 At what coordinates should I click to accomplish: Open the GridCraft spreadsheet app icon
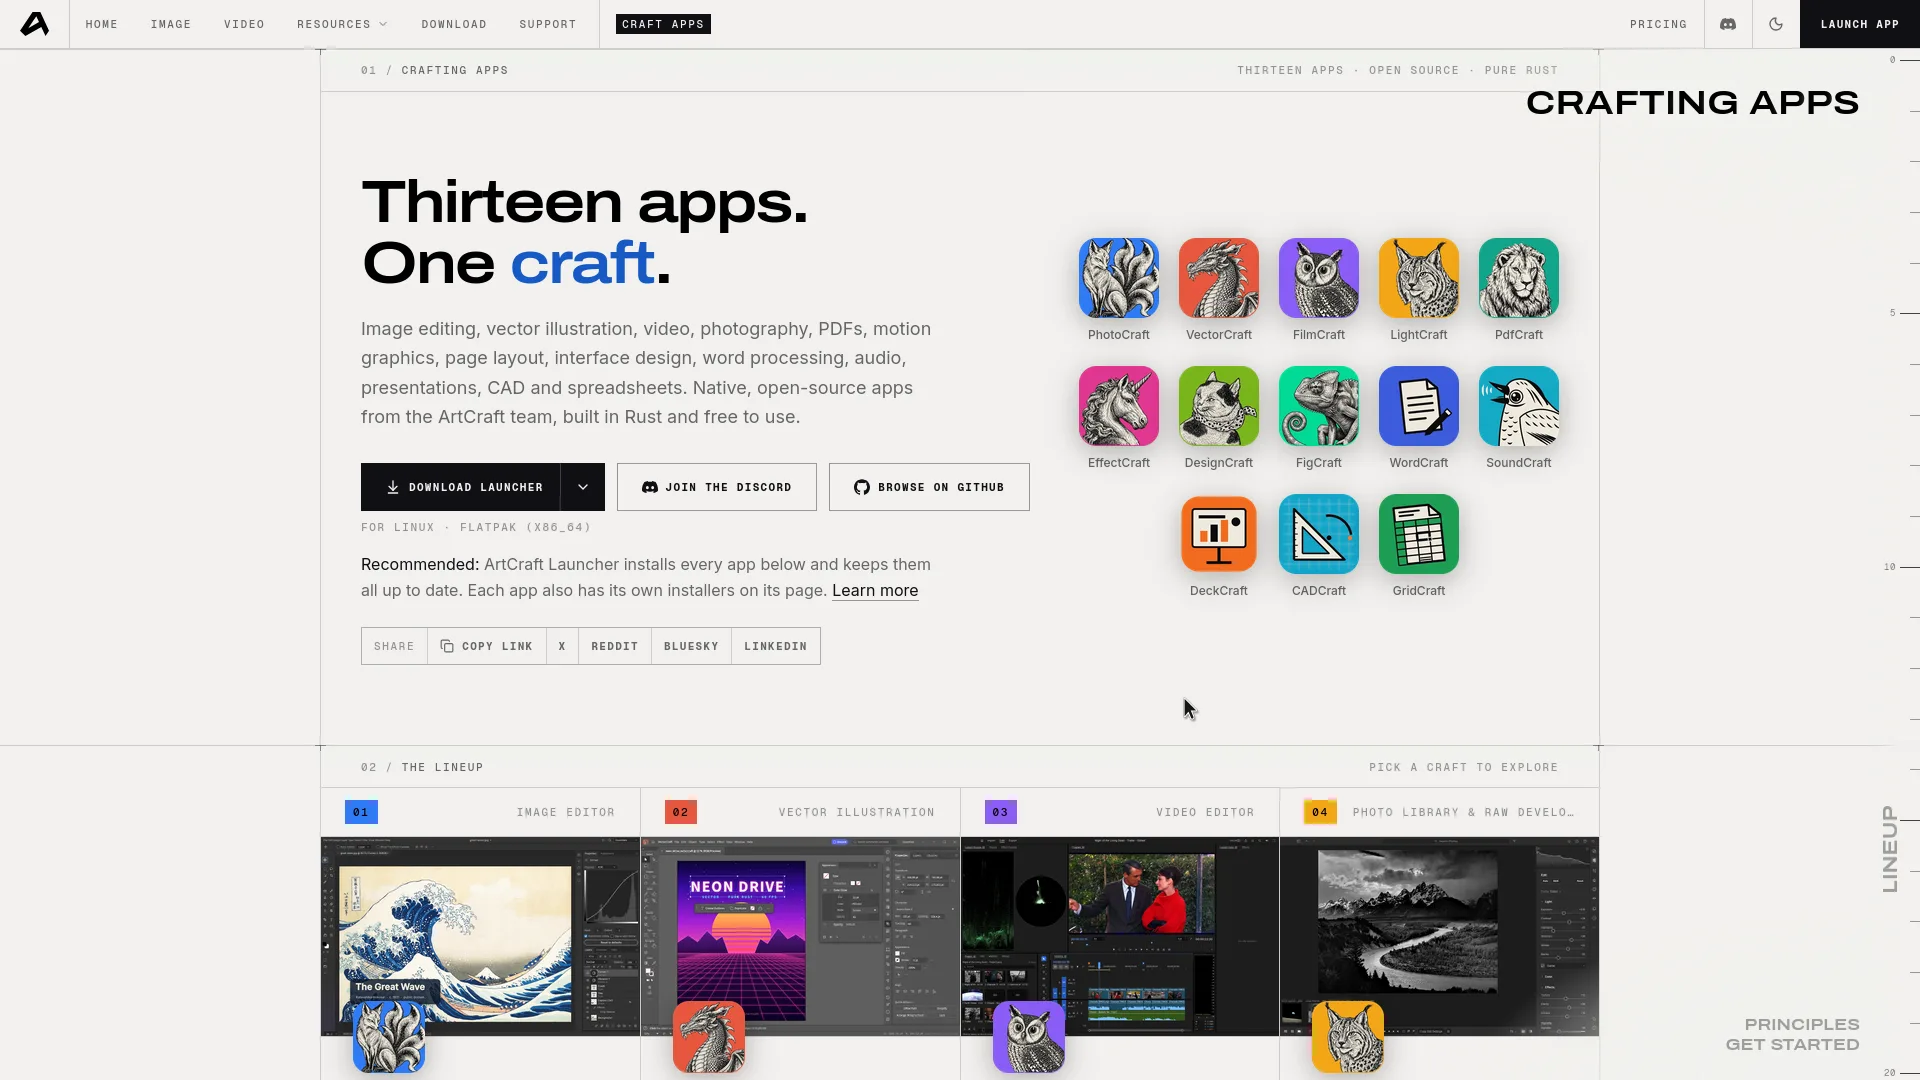[1418, 534]
